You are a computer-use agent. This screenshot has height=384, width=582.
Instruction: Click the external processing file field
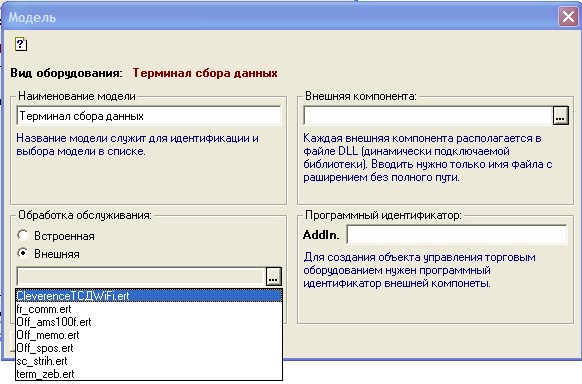click(141, 276)
